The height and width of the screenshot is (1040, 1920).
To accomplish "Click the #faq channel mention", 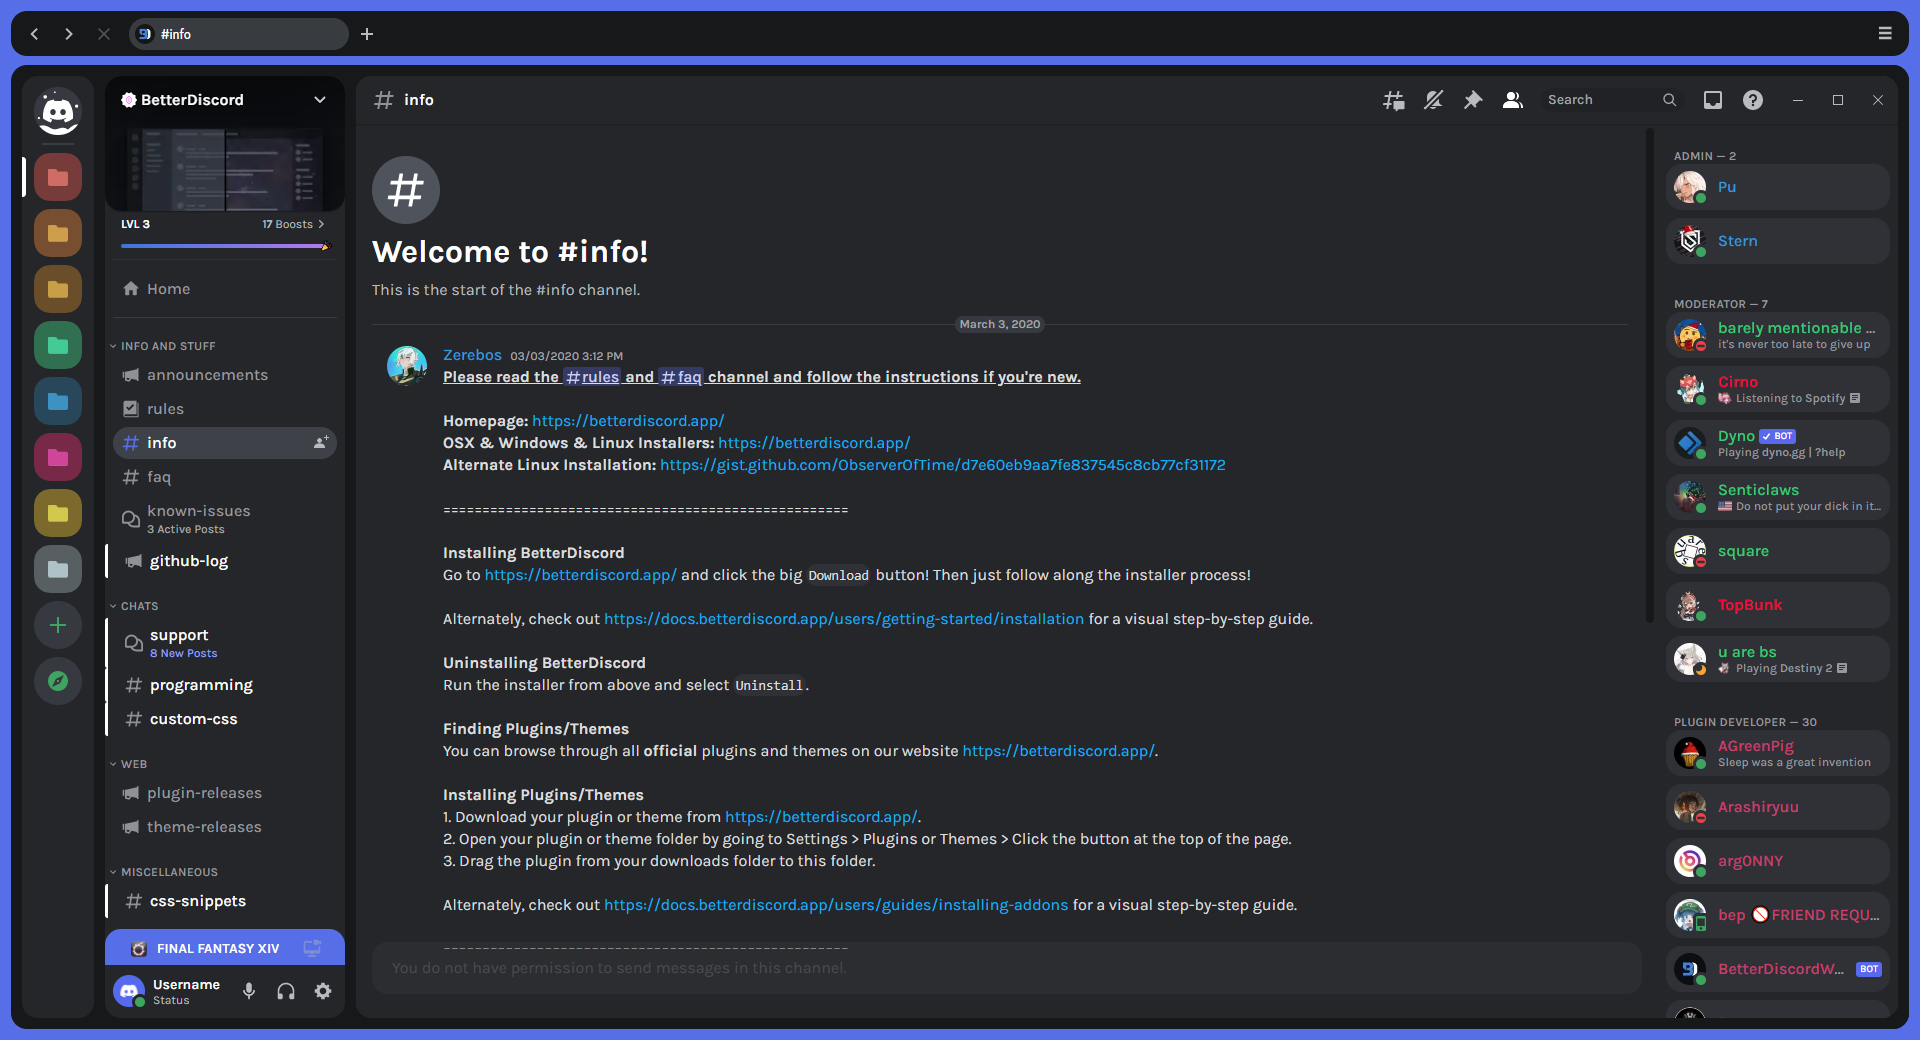I will coord(681,377).
